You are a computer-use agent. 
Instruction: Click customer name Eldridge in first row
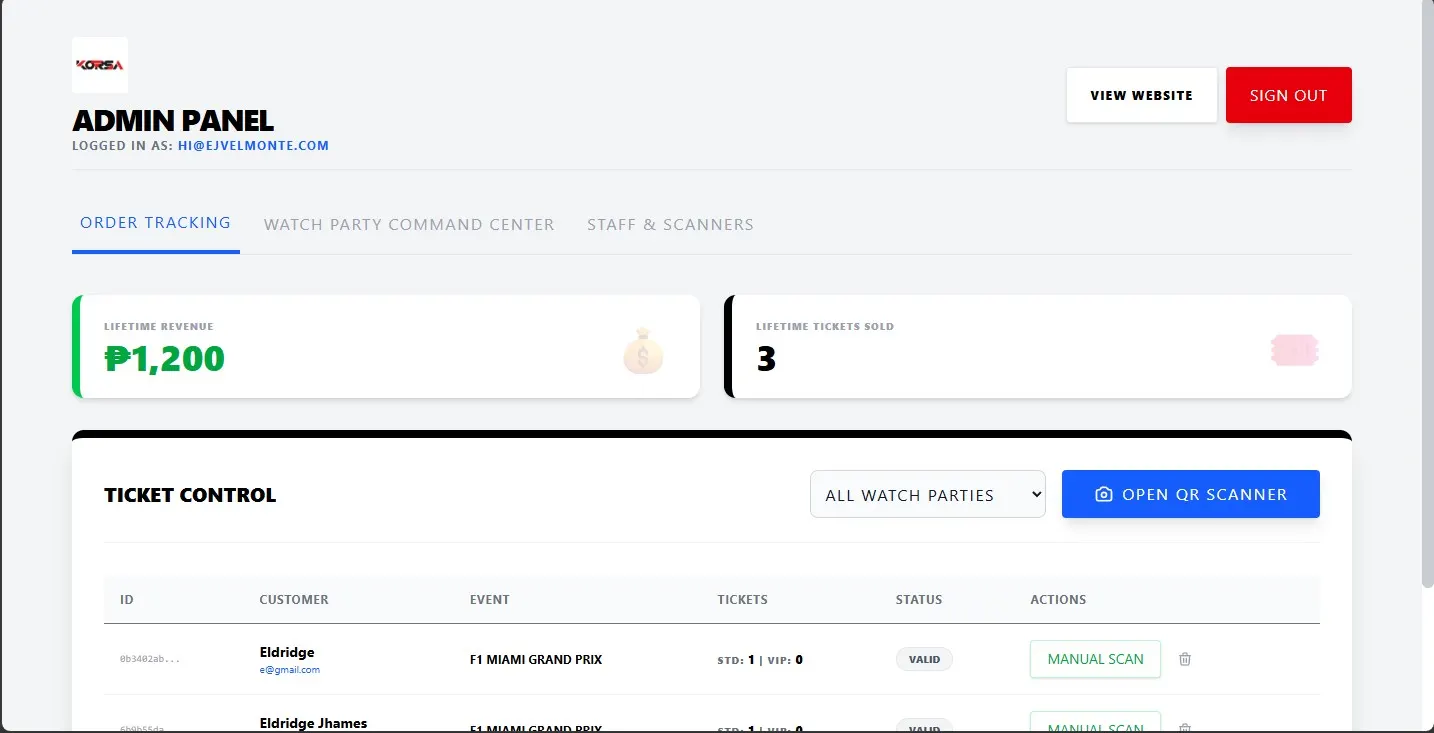[287, 652]
